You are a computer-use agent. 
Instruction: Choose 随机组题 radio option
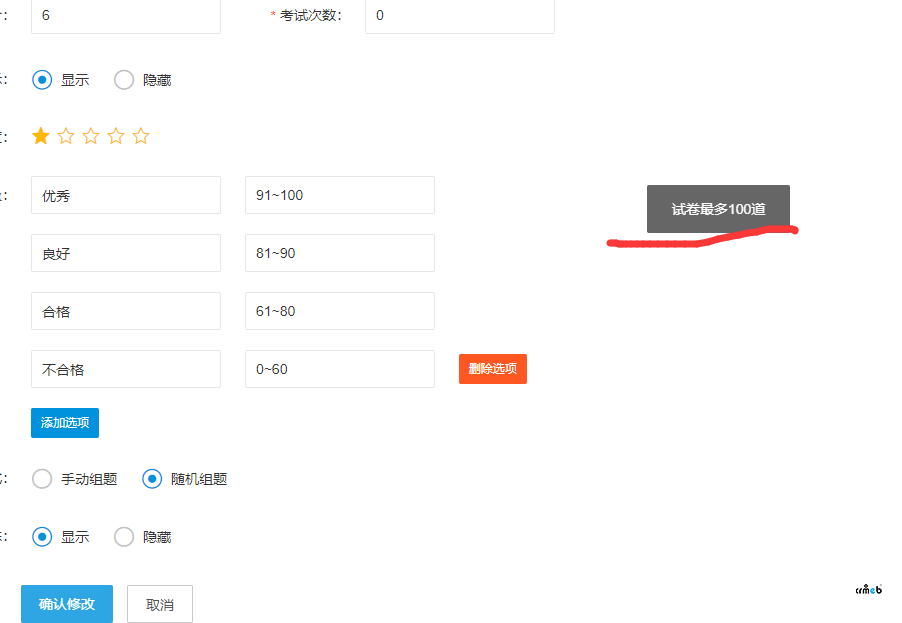152,479
